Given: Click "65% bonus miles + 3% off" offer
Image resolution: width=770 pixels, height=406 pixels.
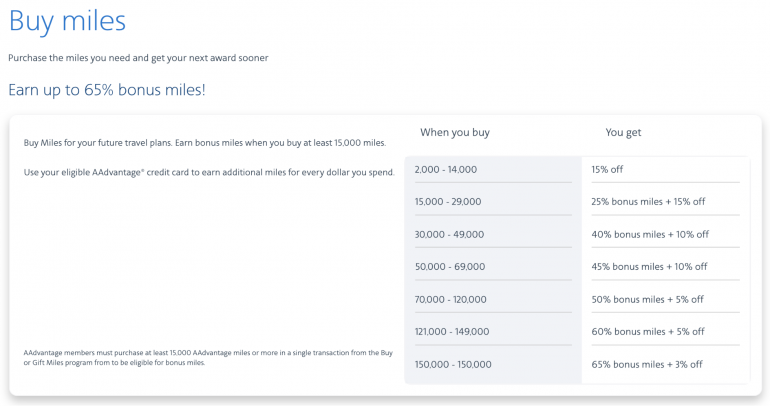Looking at the screenshot, I should click(647, 364).
